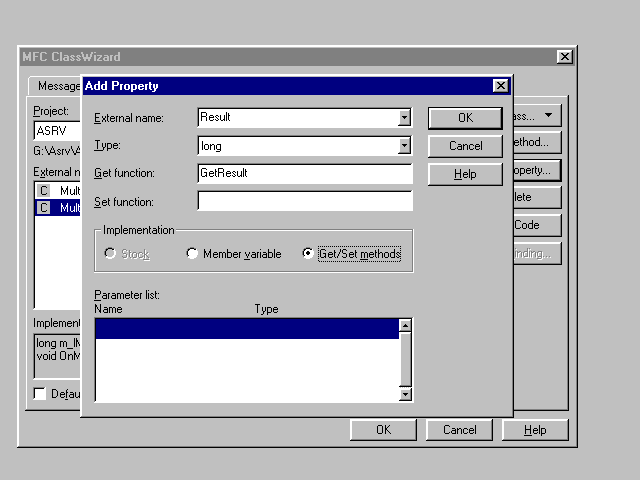640x480 pixels.
Task: Click the first class icon in list
Action: [43, 190]
